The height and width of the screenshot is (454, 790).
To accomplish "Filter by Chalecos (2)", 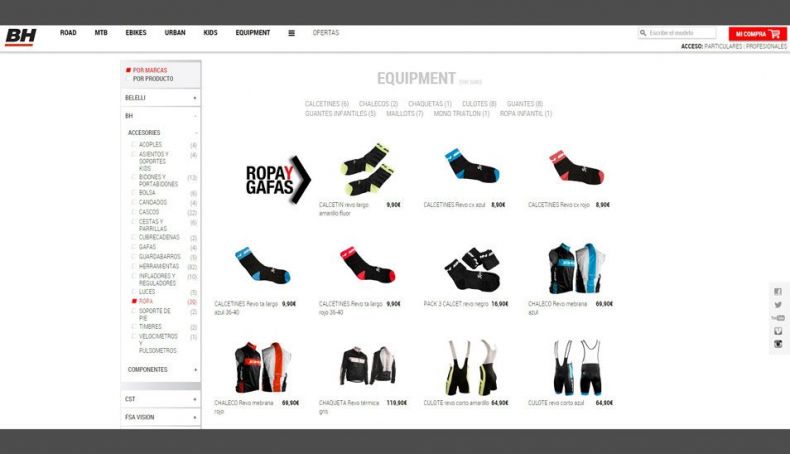I will pos(378,104).
